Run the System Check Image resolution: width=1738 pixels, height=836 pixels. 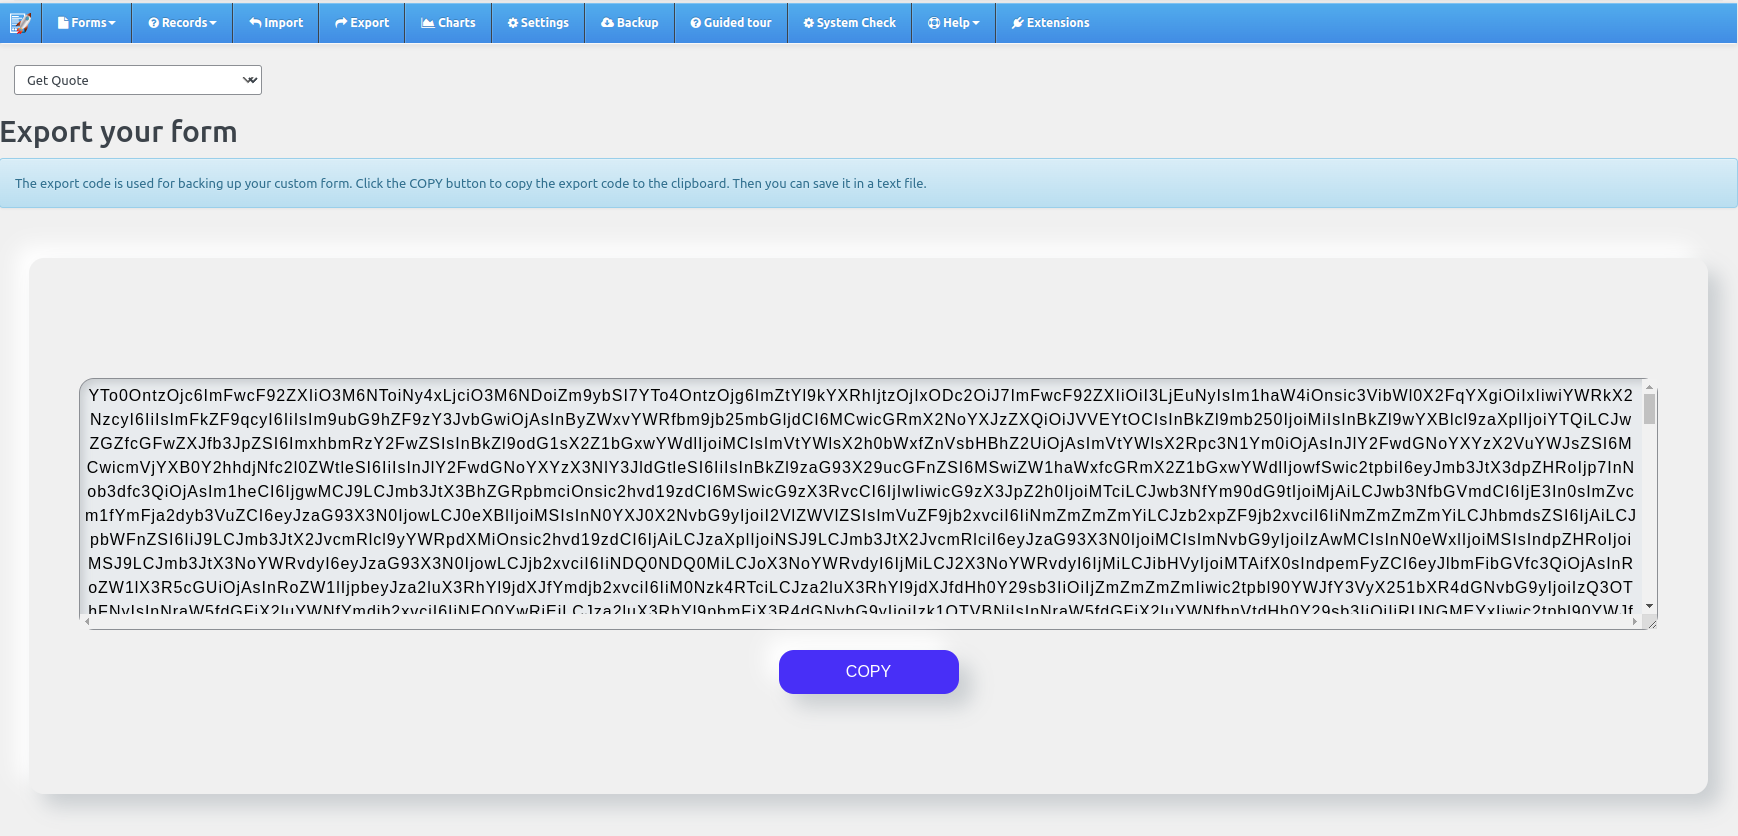pyautogui.click(x=850, y=22)
